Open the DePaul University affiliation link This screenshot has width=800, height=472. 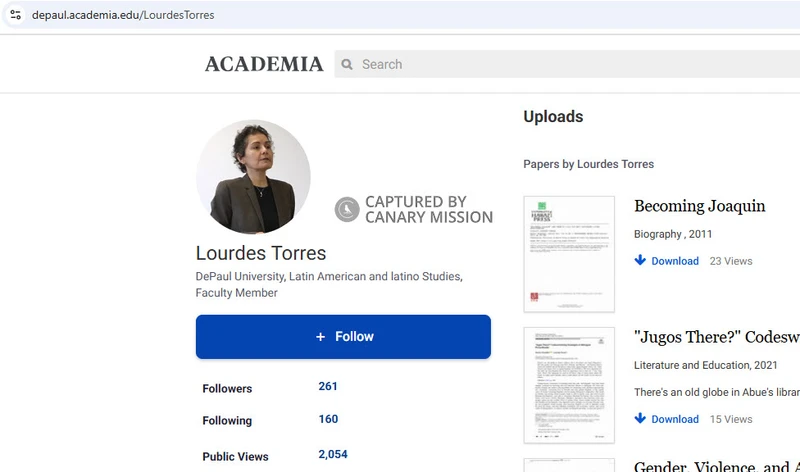240,276
